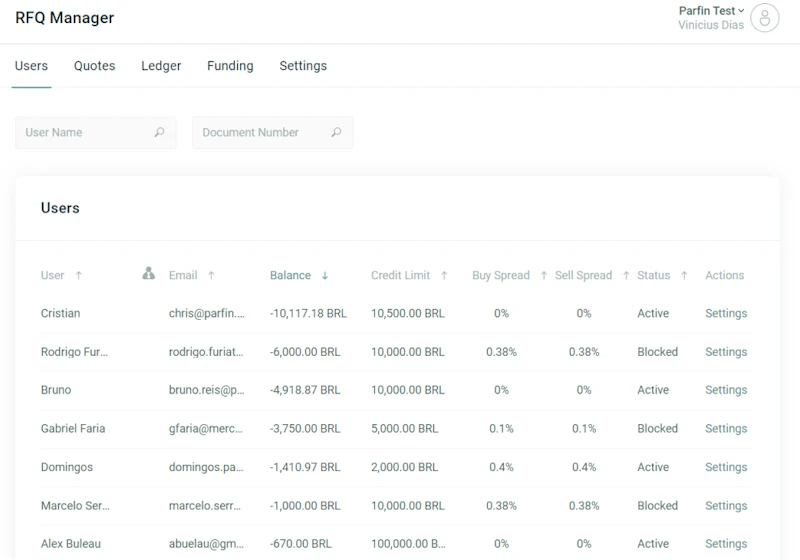Viewport: 800px width, 560px height.
Task: Click the Document Number input field
Action: point(273,133)
